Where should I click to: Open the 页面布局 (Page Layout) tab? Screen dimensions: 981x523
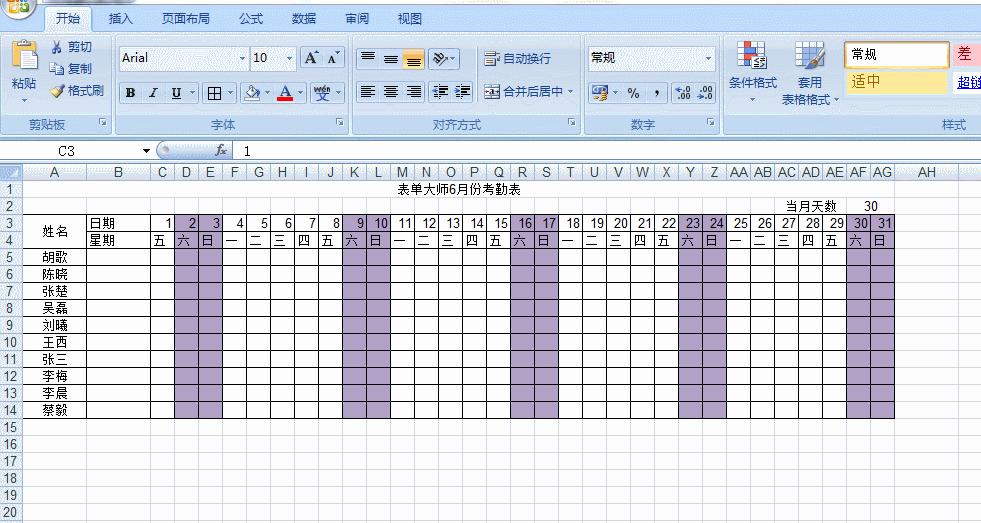click(x=186, y=19)
